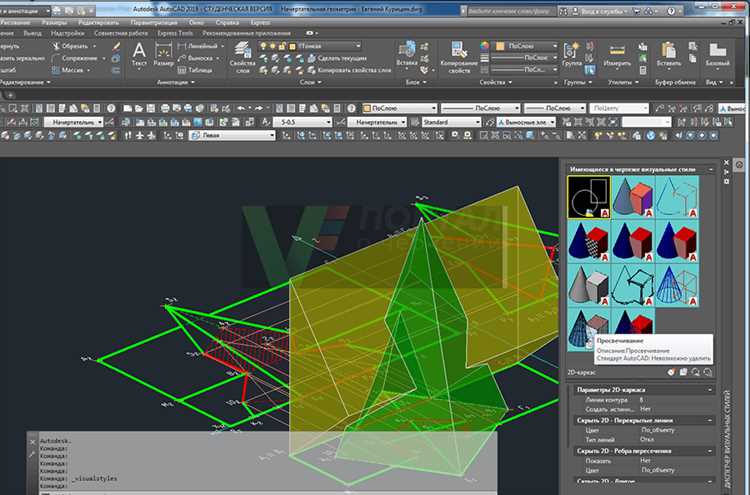Expand the Тонкая layer dropdown
This screenshot has width=750, height=495.
coord(359,46)
